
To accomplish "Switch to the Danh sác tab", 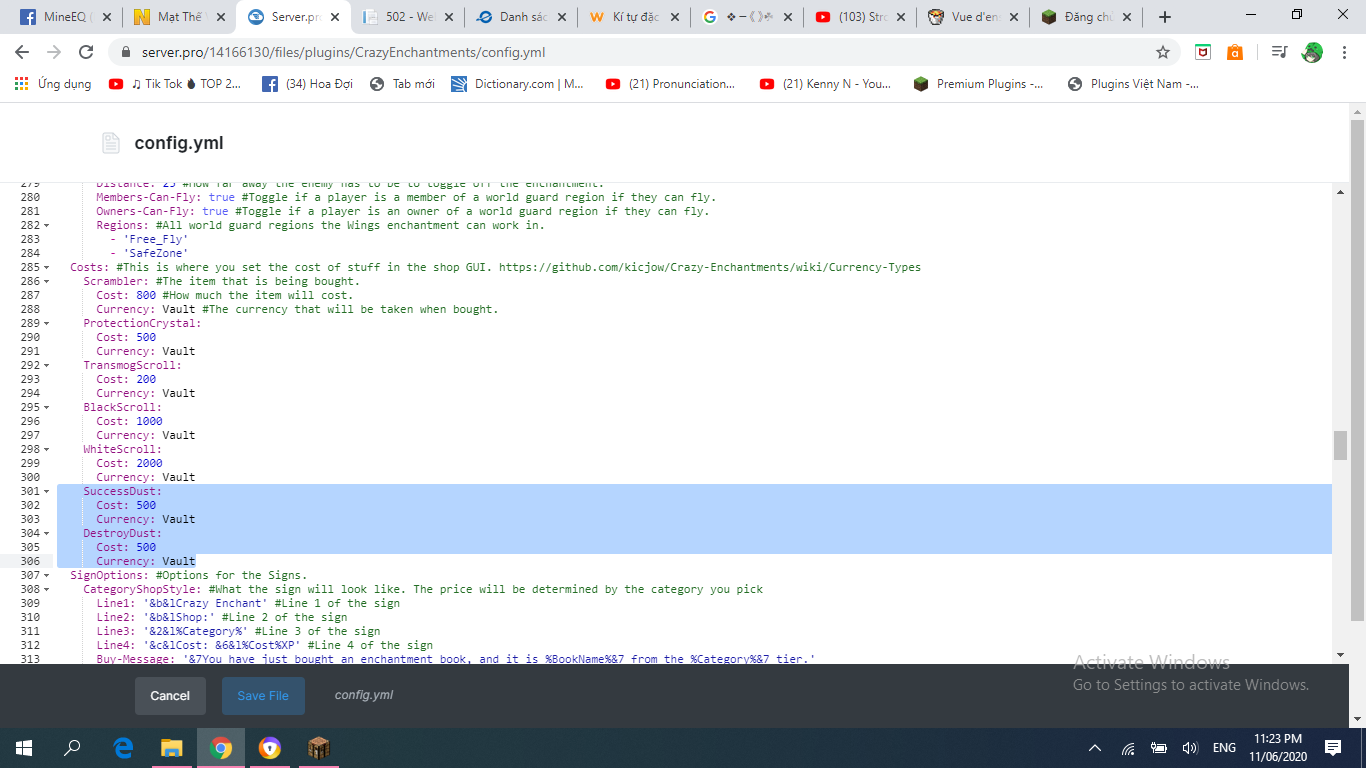I will pyautogui.click(x=522, y=17).
